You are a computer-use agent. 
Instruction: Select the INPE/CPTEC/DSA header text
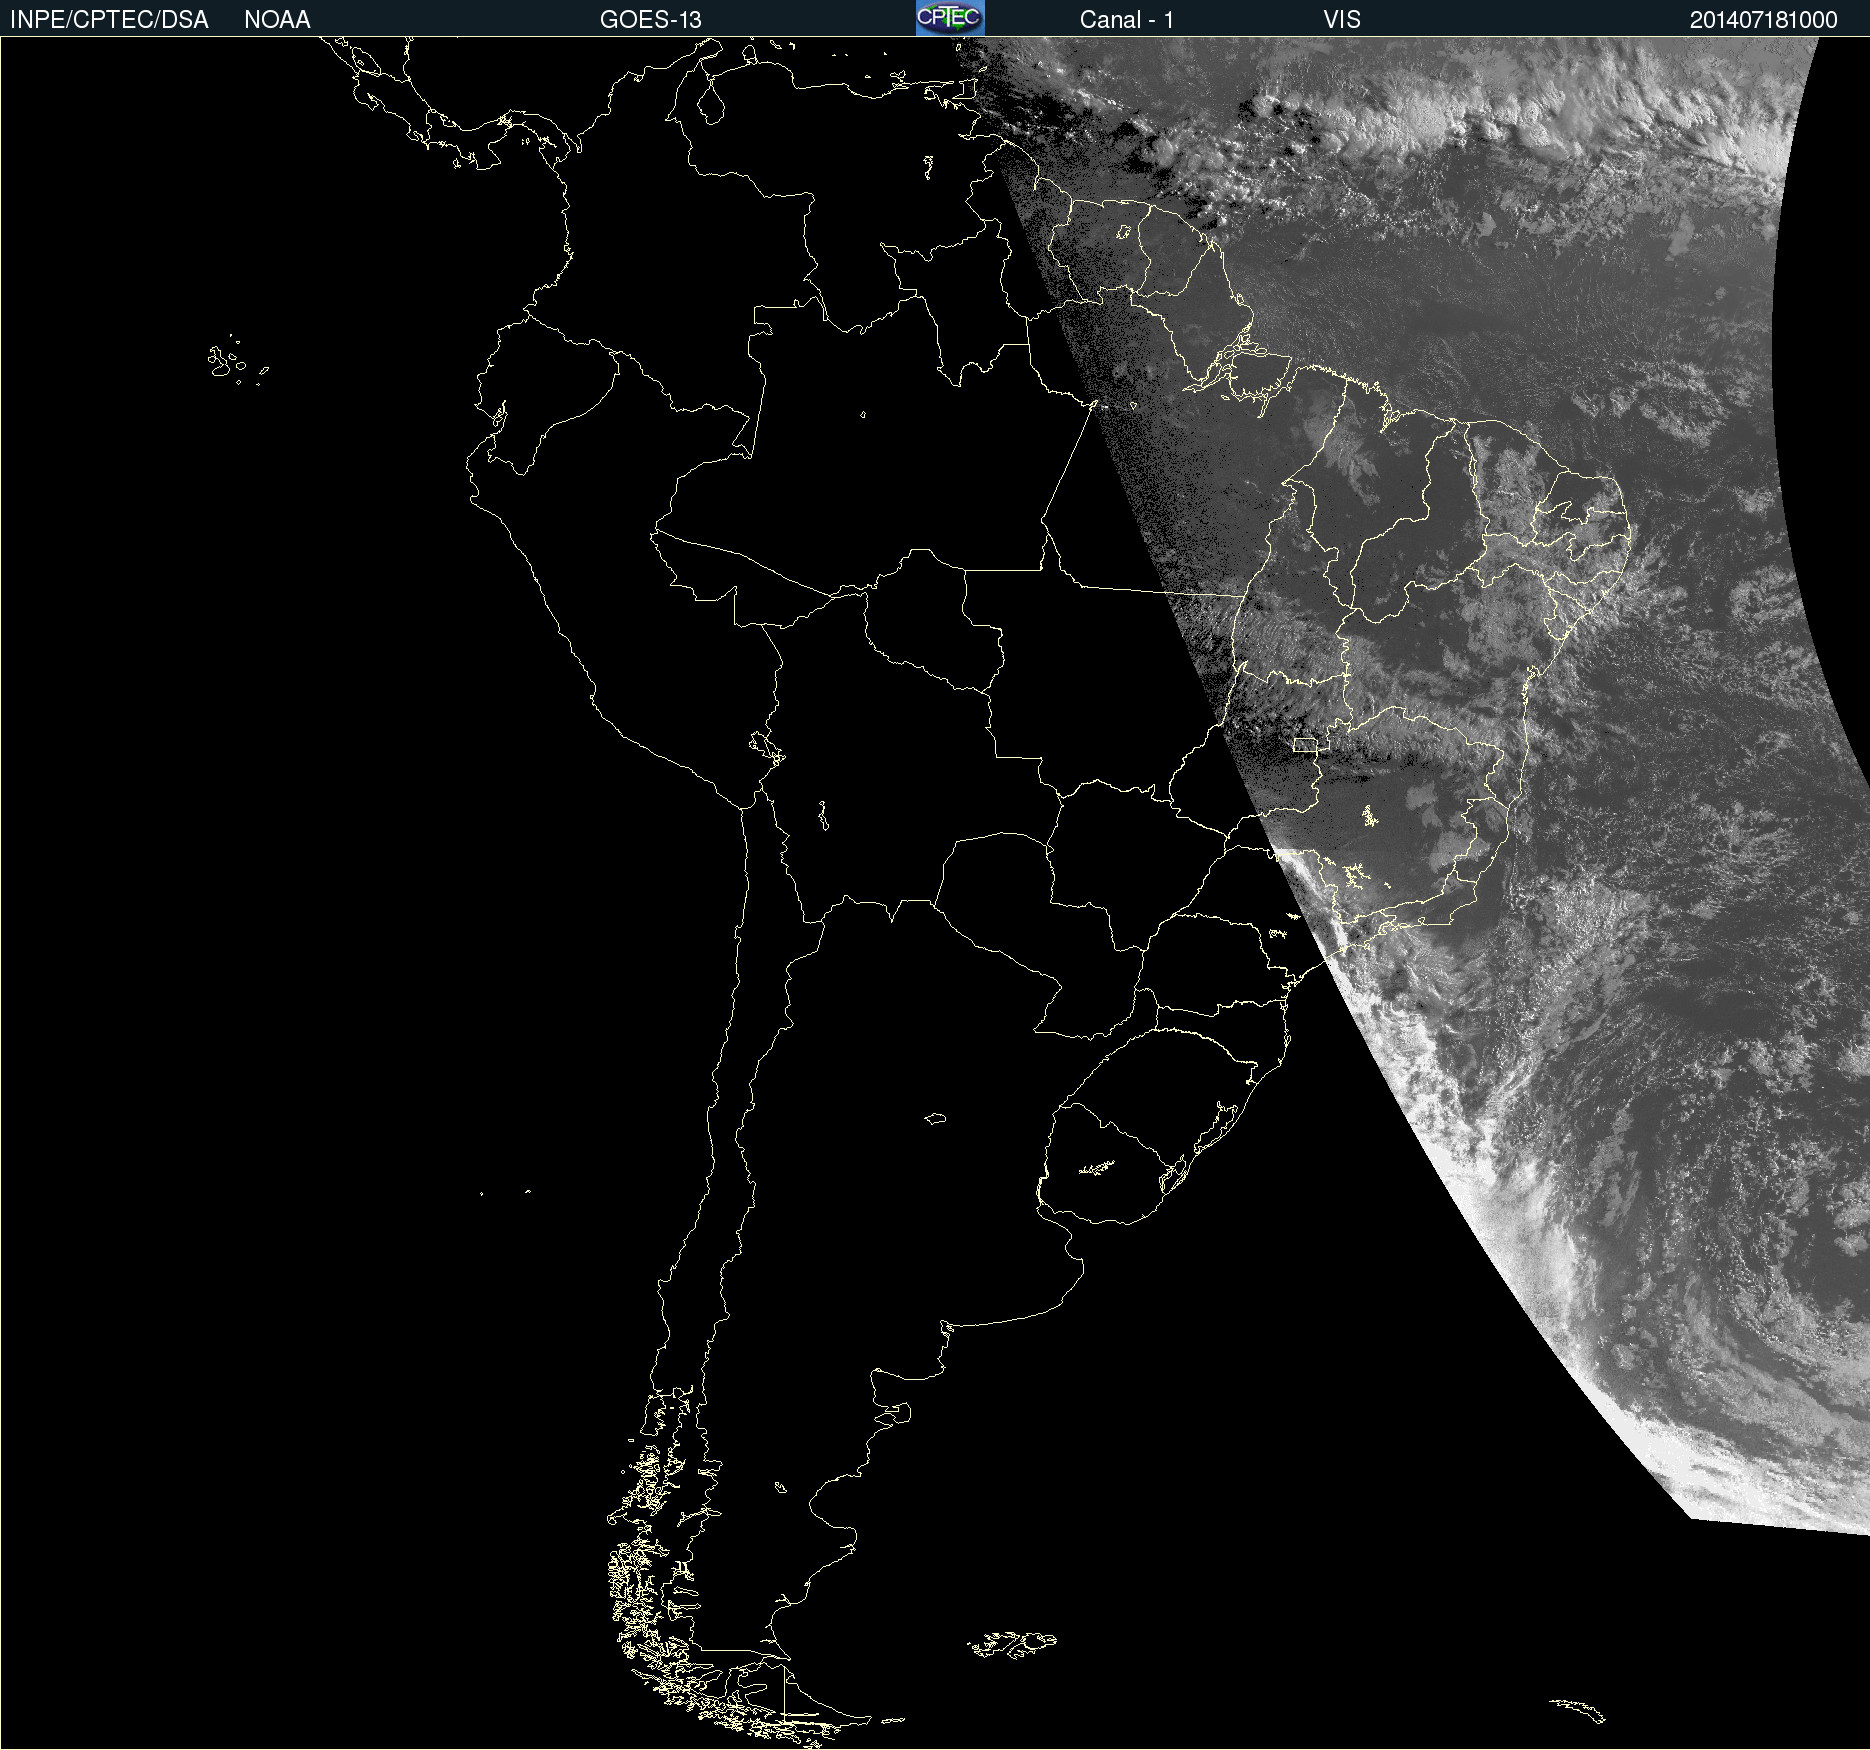(x=109, y=20)
